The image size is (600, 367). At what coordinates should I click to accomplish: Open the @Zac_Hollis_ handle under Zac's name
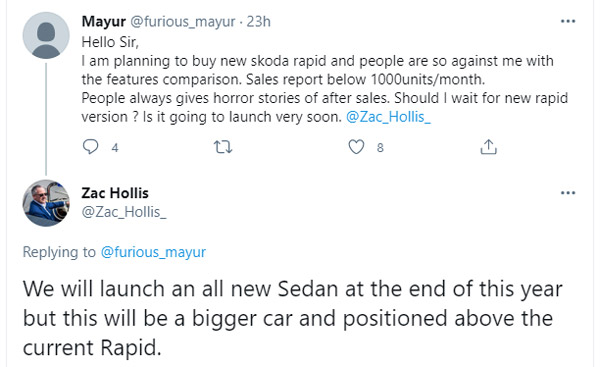(124, 212)
